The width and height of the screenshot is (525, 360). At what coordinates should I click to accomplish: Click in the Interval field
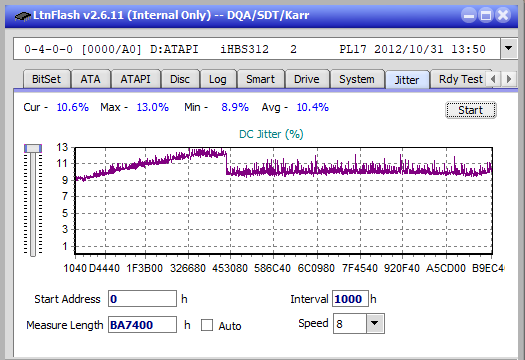(350, 299)
